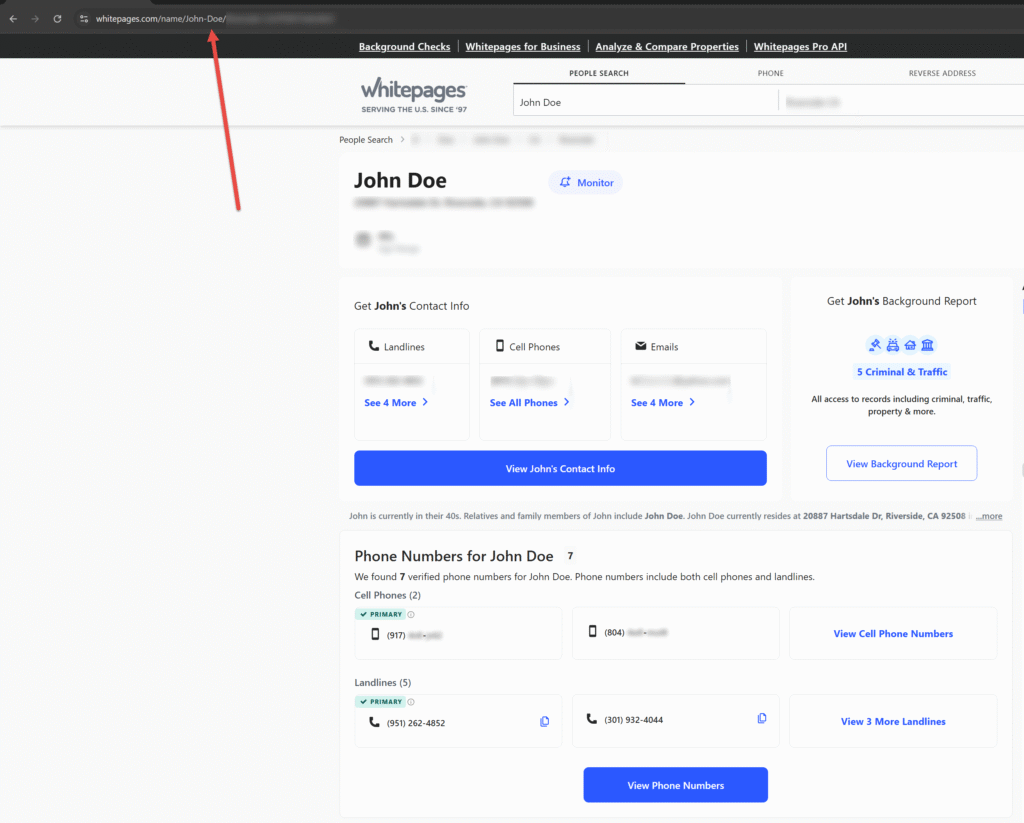Open Whitepages Pro API link
1024x823 pixels.
click(800, 46)
